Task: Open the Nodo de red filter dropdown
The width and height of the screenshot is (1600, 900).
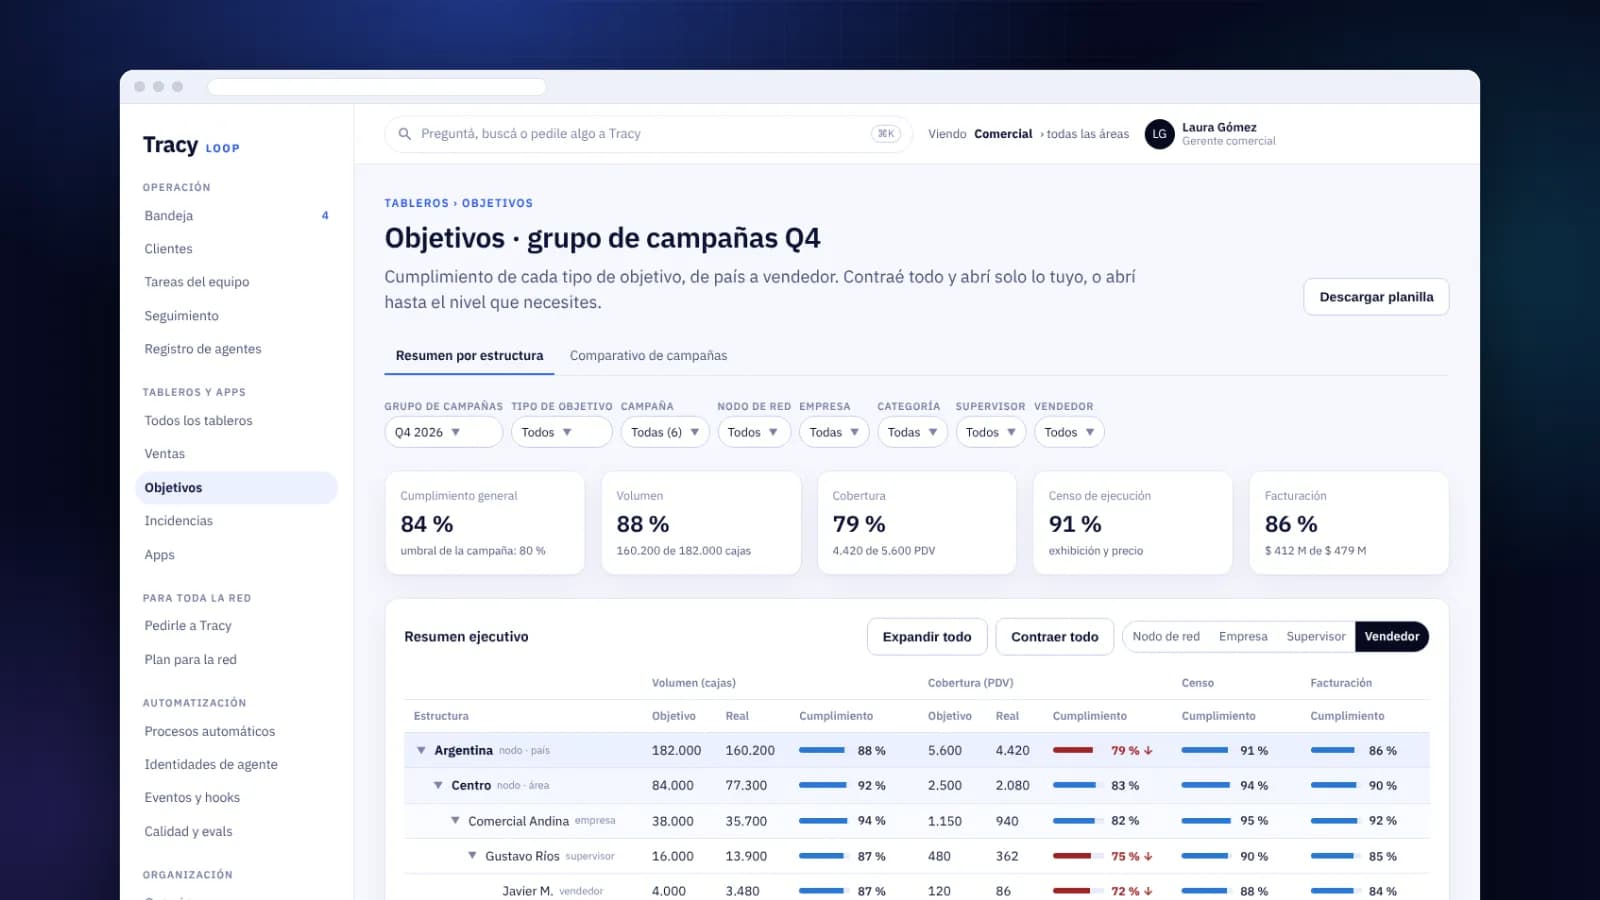Action: (754, 432)
